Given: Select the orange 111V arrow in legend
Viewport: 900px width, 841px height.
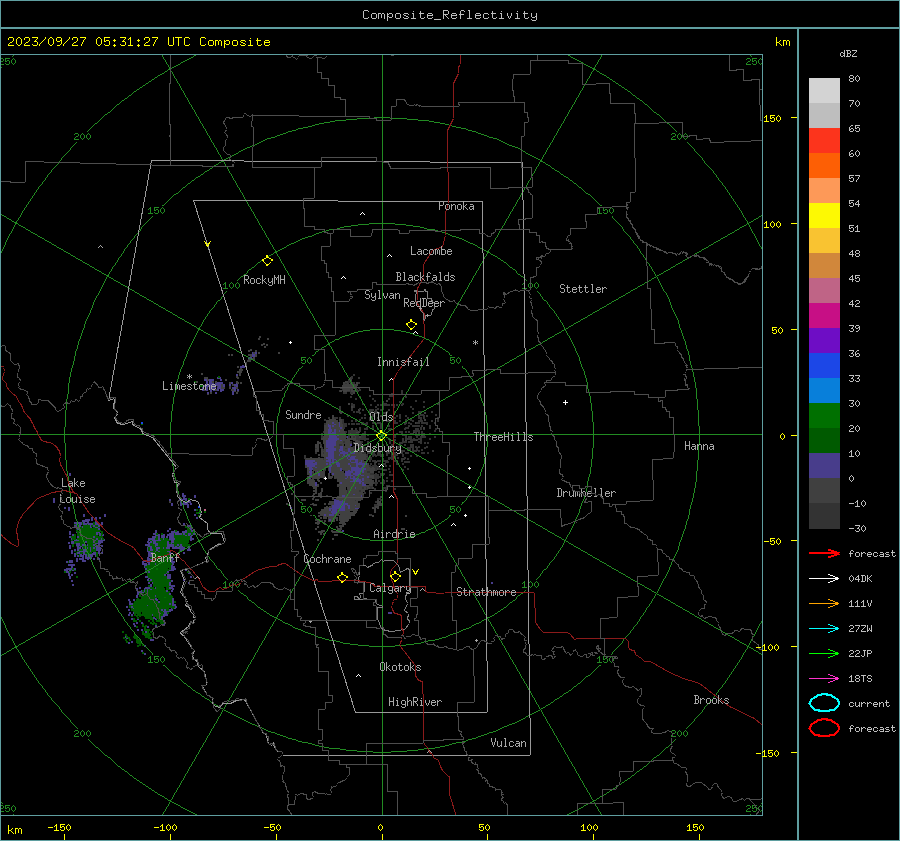Looking at the screenshot, I should coord(824,603).
